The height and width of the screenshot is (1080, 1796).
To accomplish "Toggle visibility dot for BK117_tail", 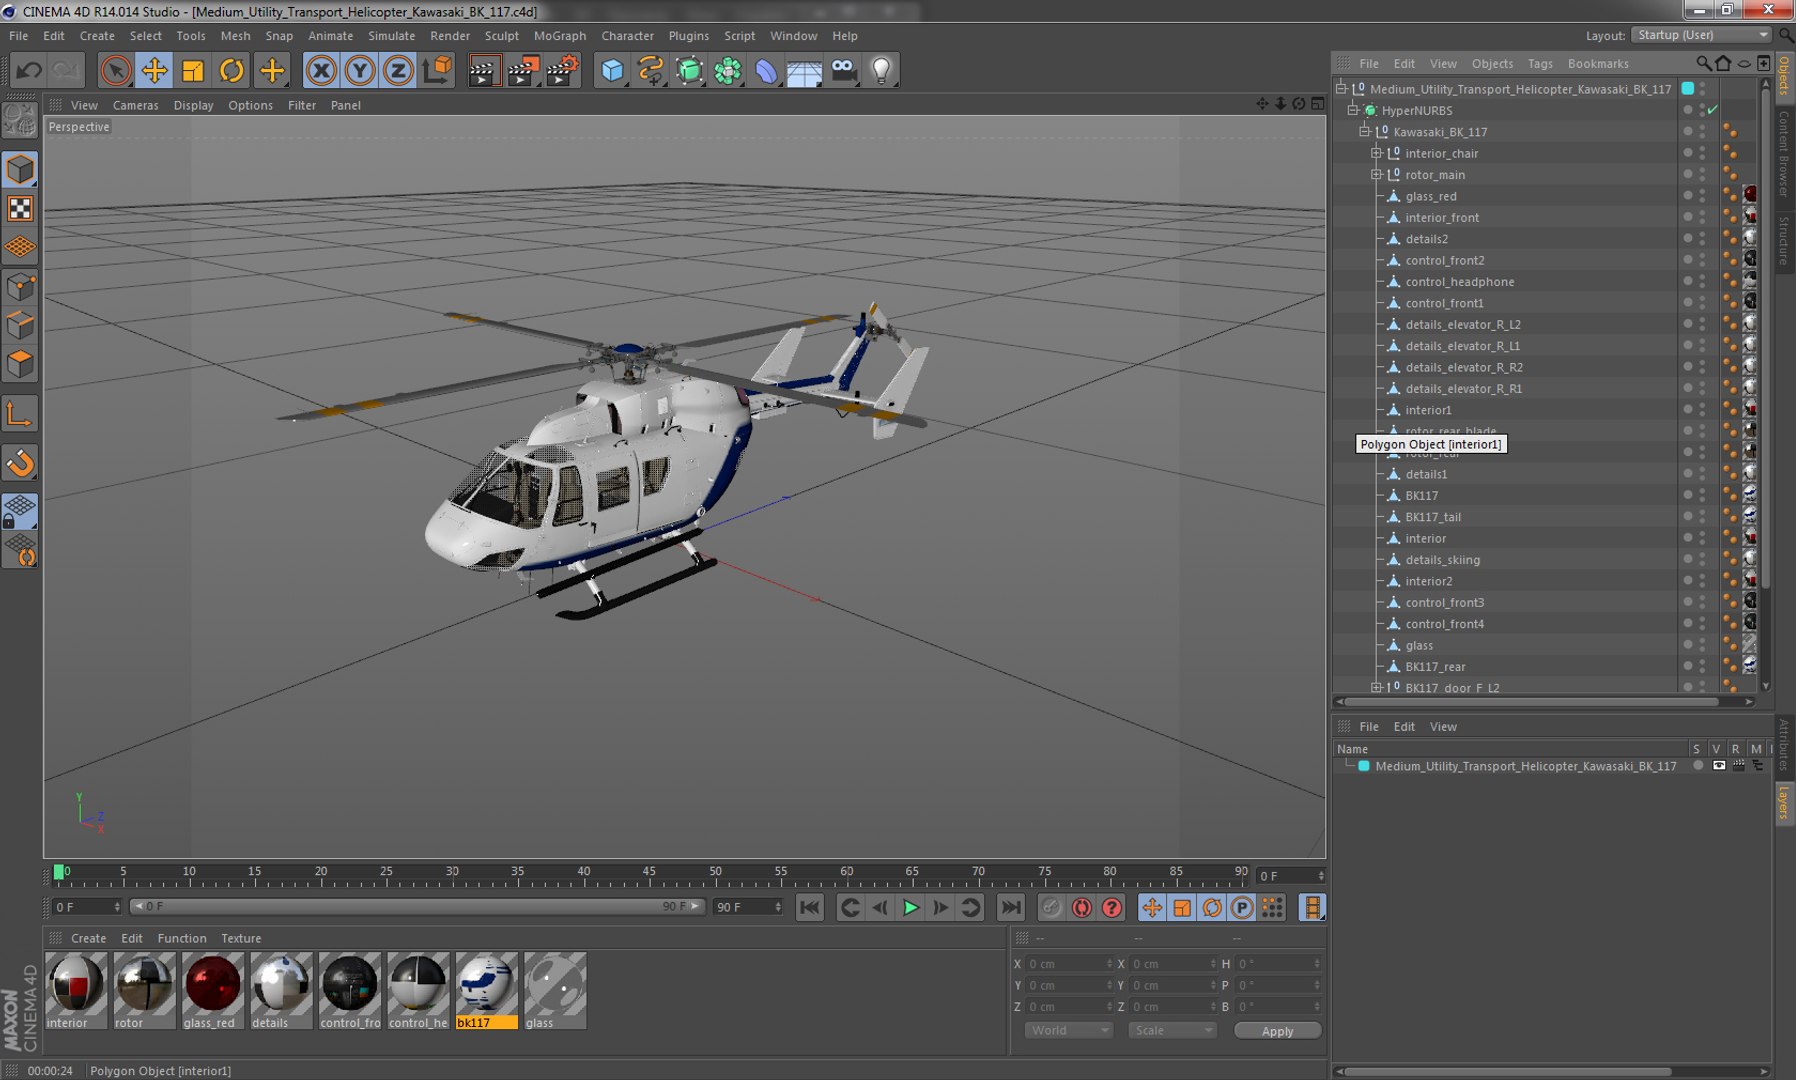I will 1688,515.
